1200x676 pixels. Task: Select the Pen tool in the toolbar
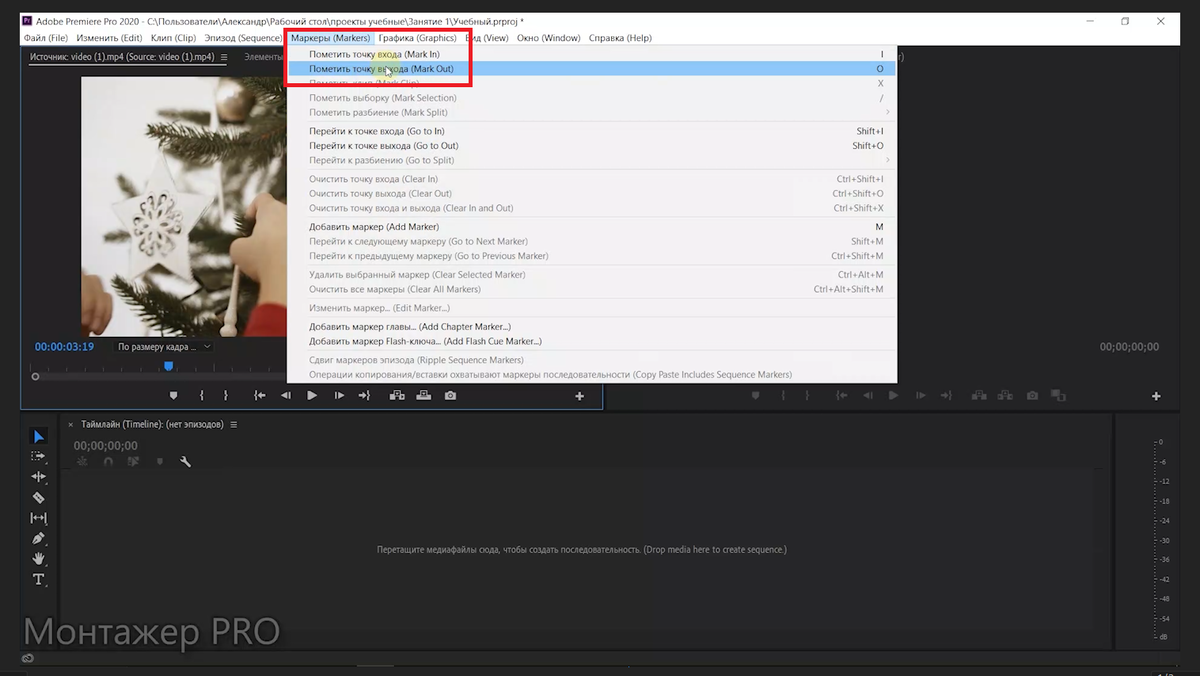coord(39,538)
